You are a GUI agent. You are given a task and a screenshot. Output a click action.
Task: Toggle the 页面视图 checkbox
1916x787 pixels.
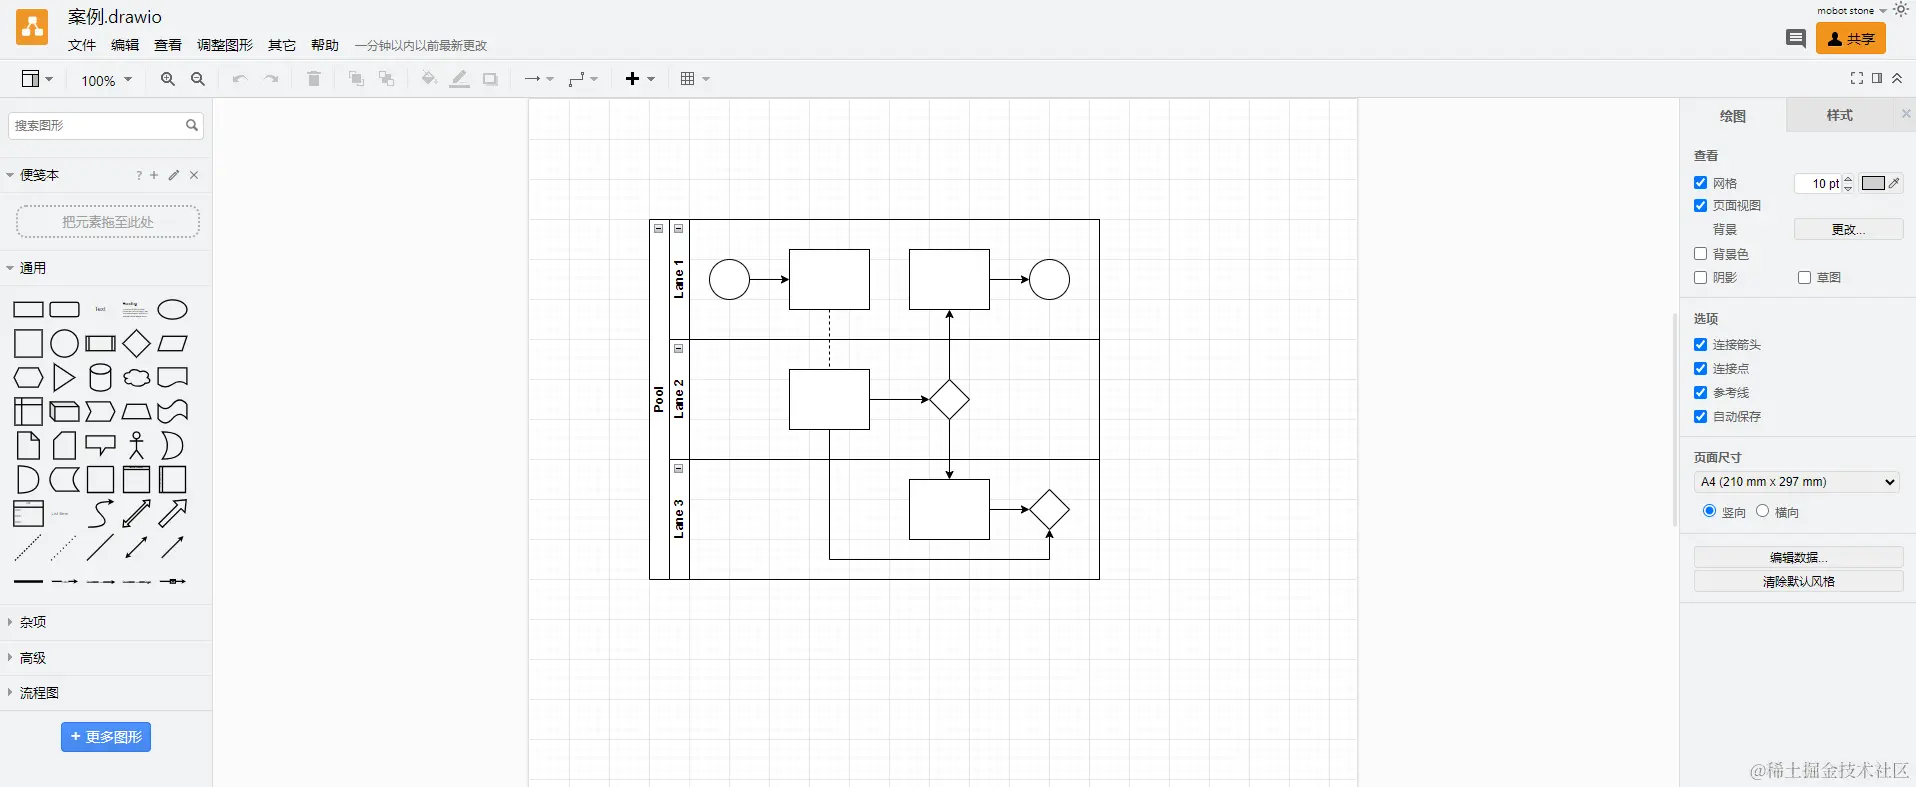[x=1700, y=205]
